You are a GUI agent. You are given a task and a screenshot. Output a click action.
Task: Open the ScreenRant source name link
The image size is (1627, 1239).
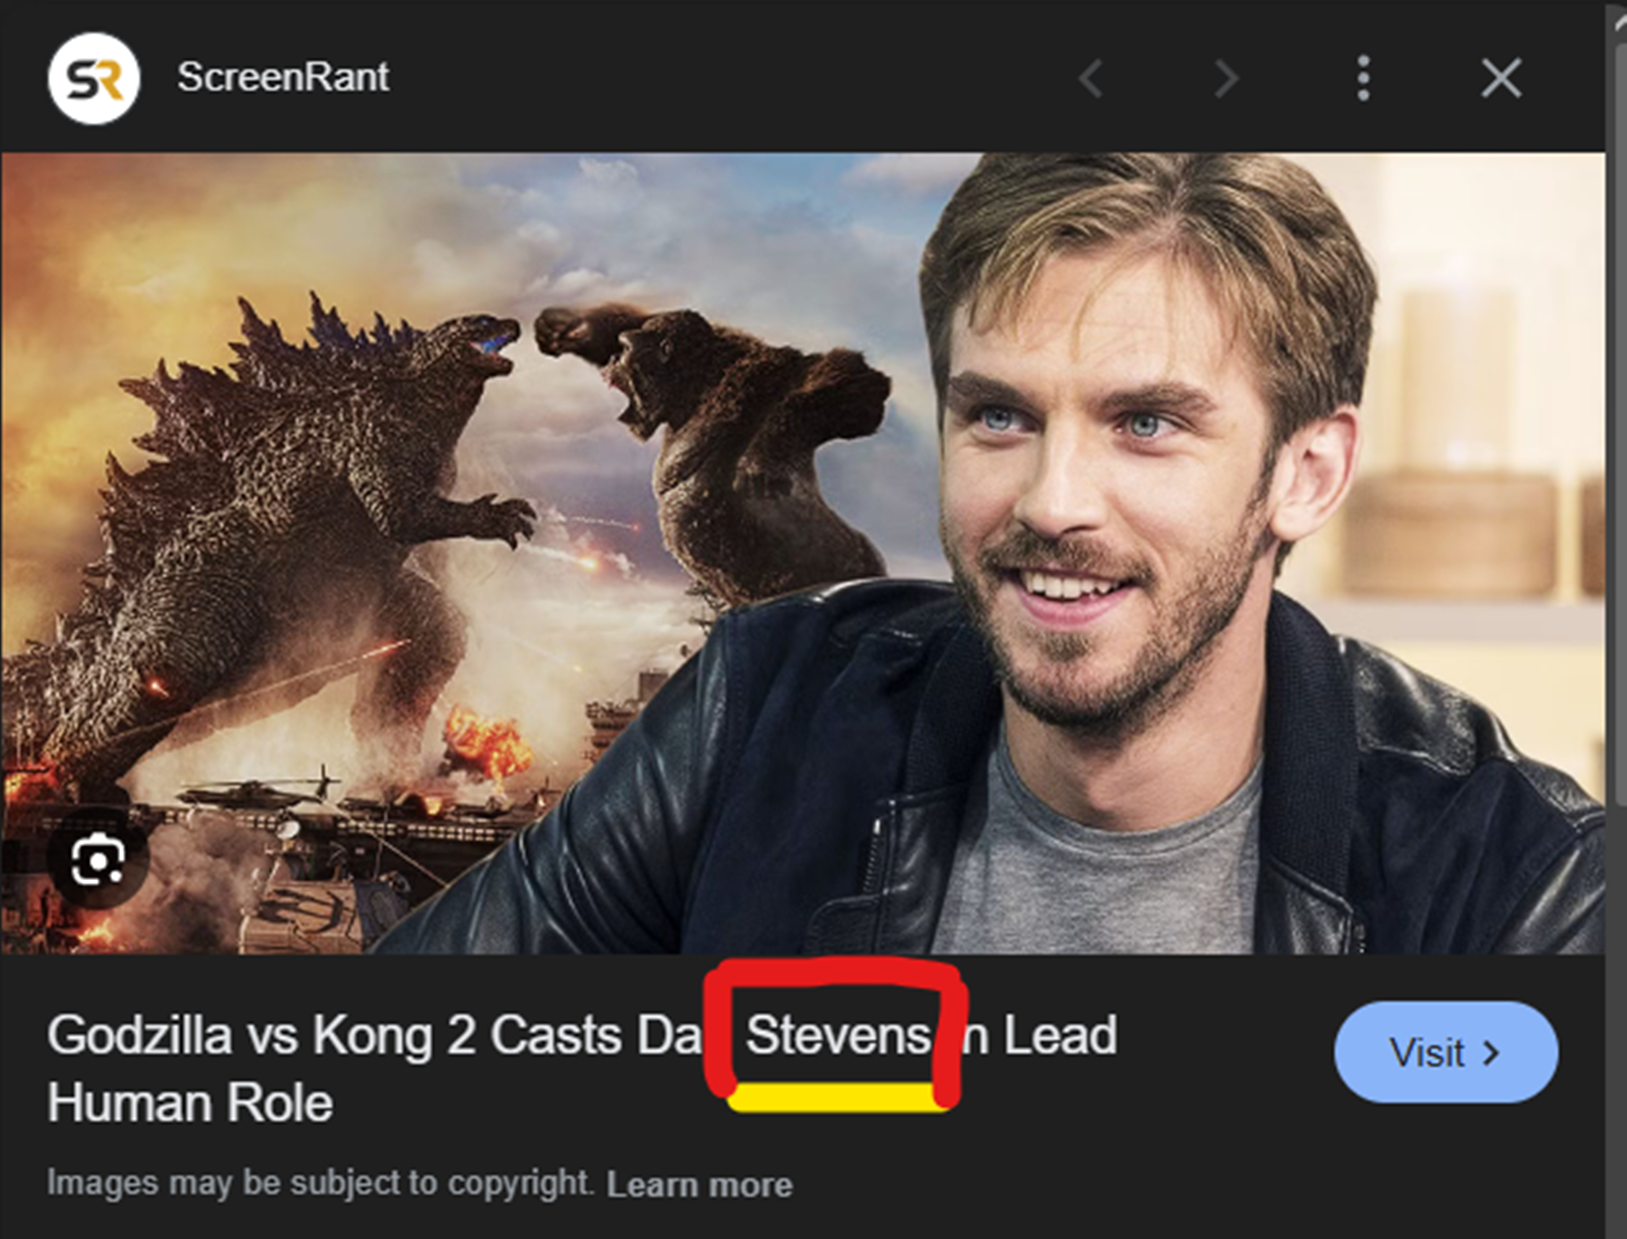click(283, 77)
